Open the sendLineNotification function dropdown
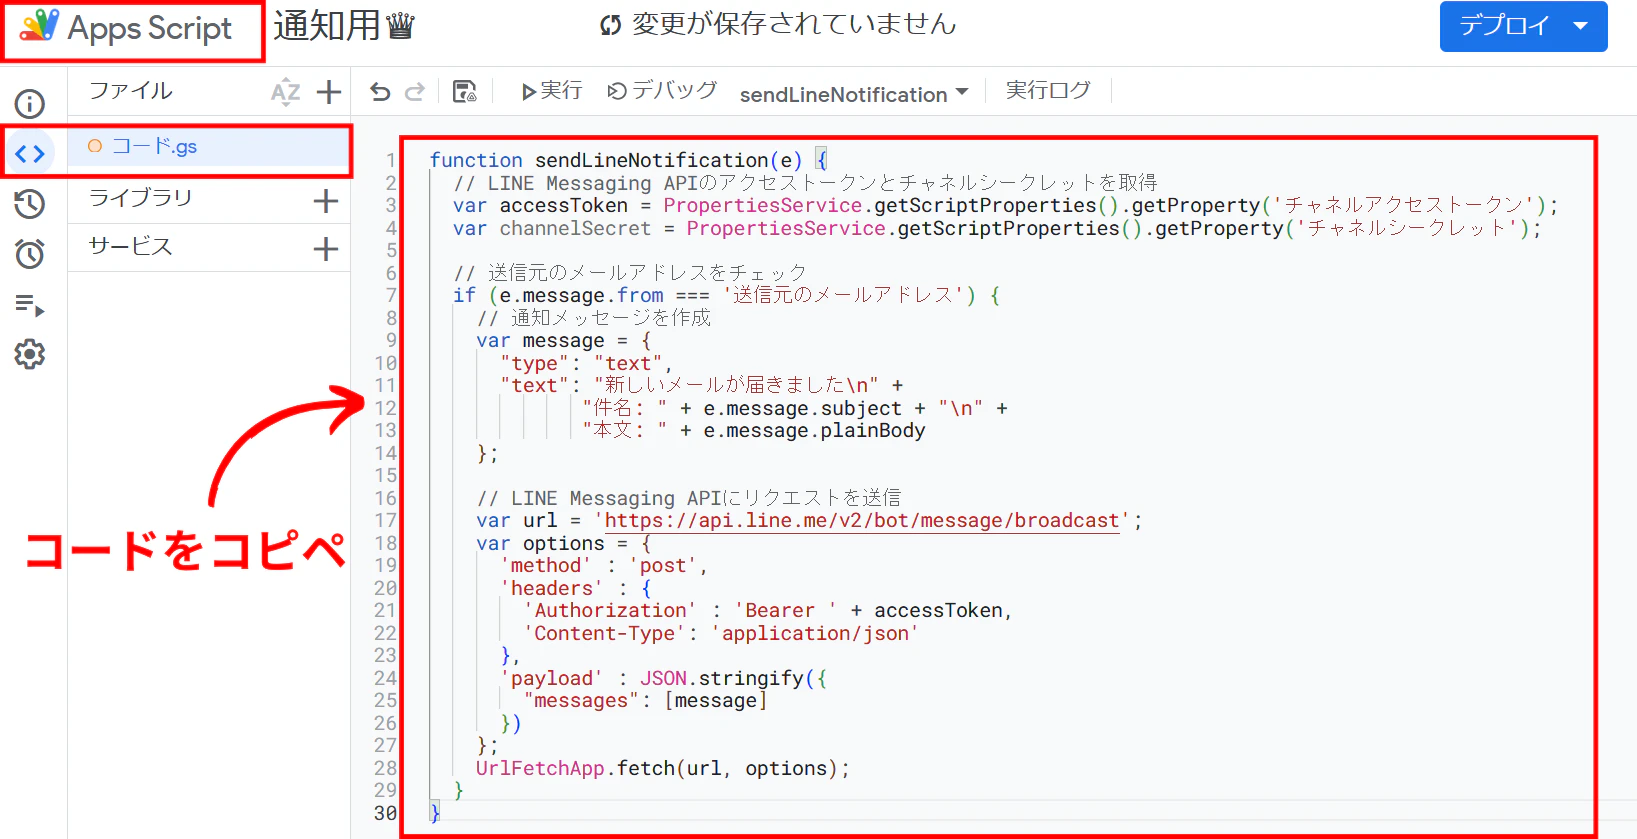The height and width of the screenshot is (839, 1637). click(854, 94)
